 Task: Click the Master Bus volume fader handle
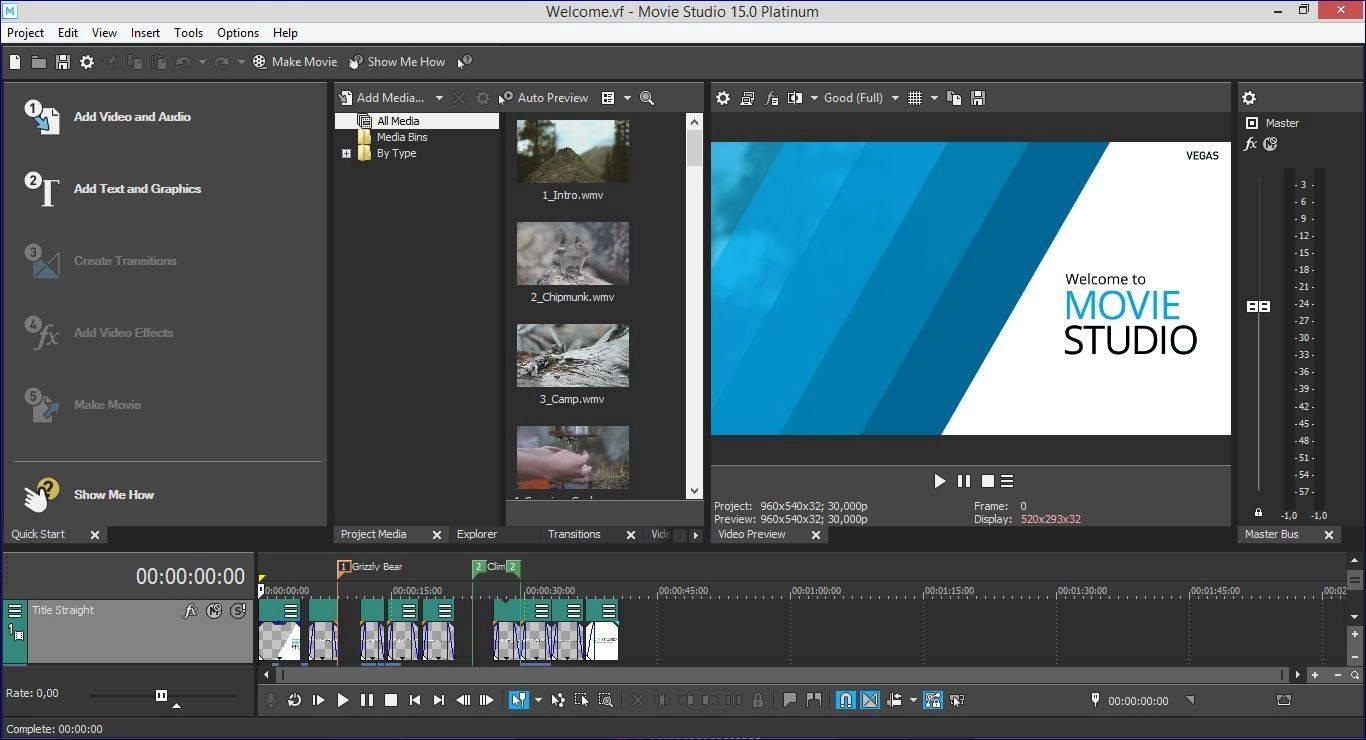coord(1258,306)
